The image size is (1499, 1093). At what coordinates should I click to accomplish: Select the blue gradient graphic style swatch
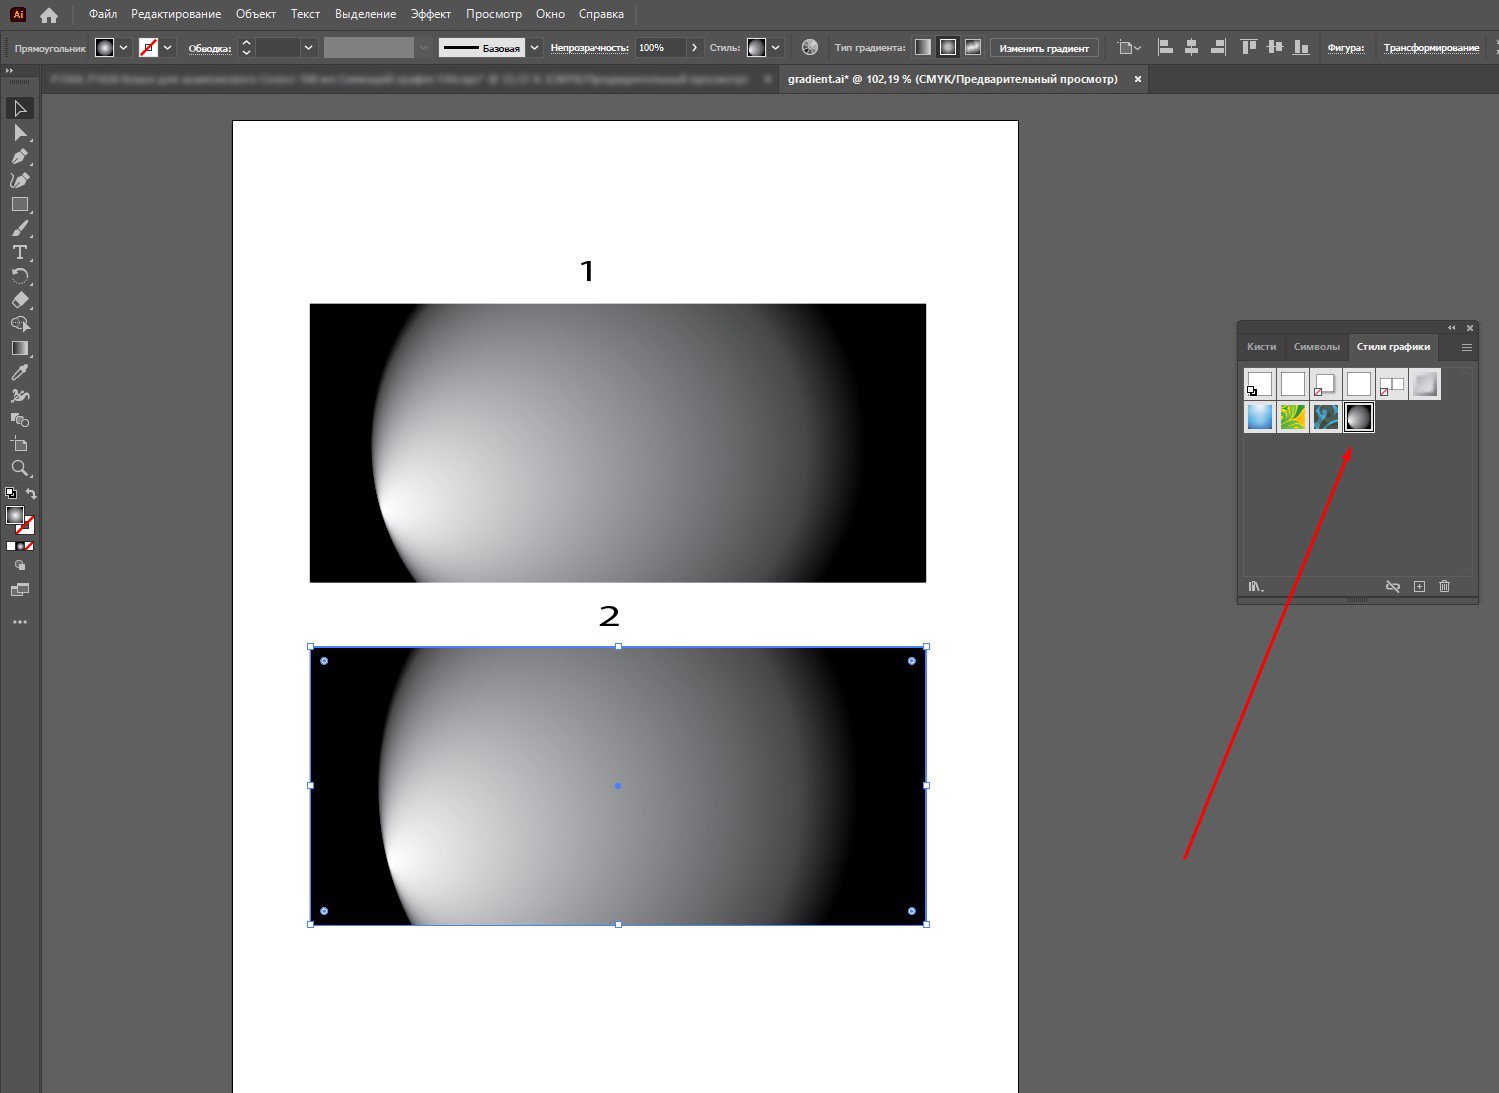[1260, 417]
